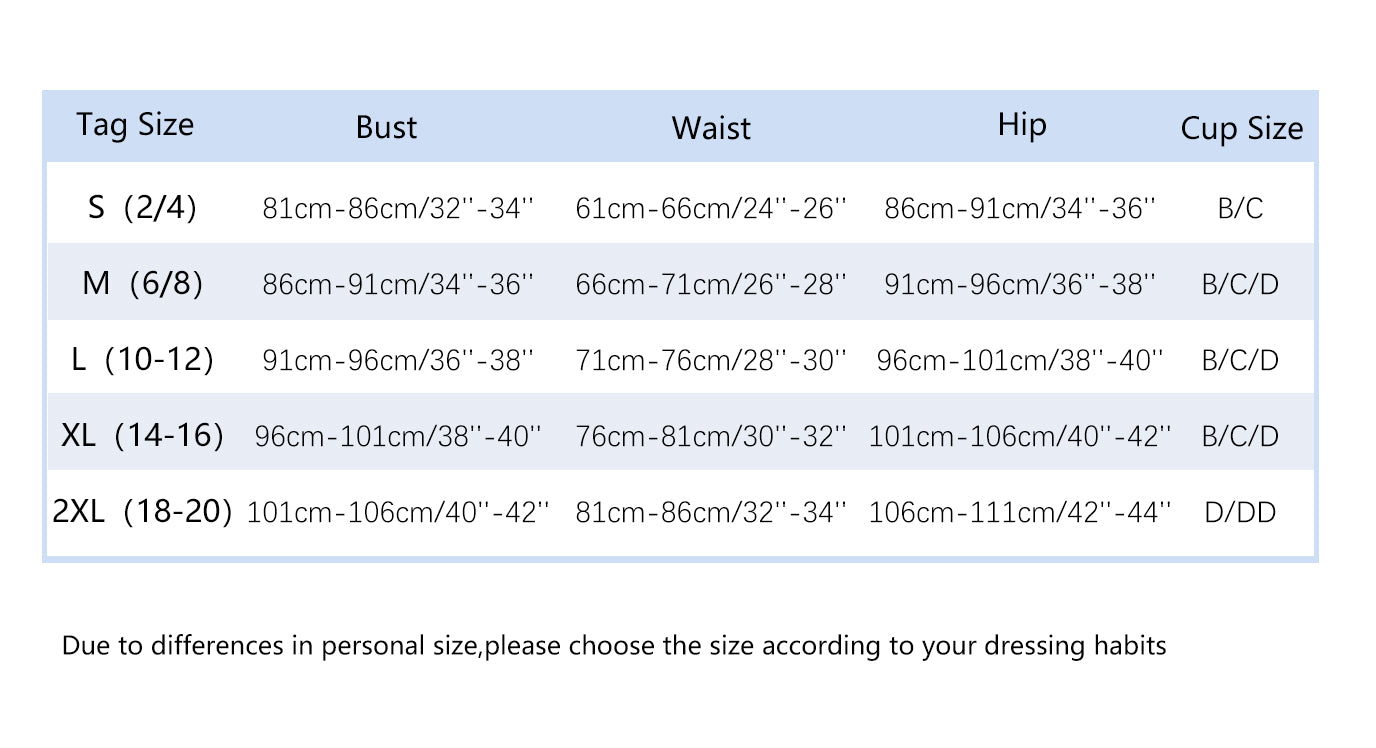This screenshot has height=748, width=1376.
Task: Select the Hip column header
Action: point(1022,124)
